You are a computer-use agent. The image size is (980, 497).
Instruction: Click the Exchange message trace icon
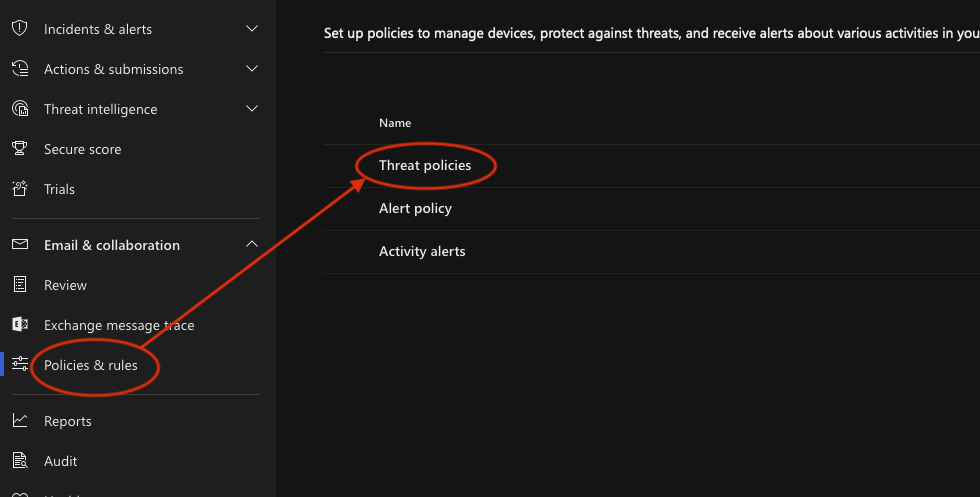pos(19,325)
